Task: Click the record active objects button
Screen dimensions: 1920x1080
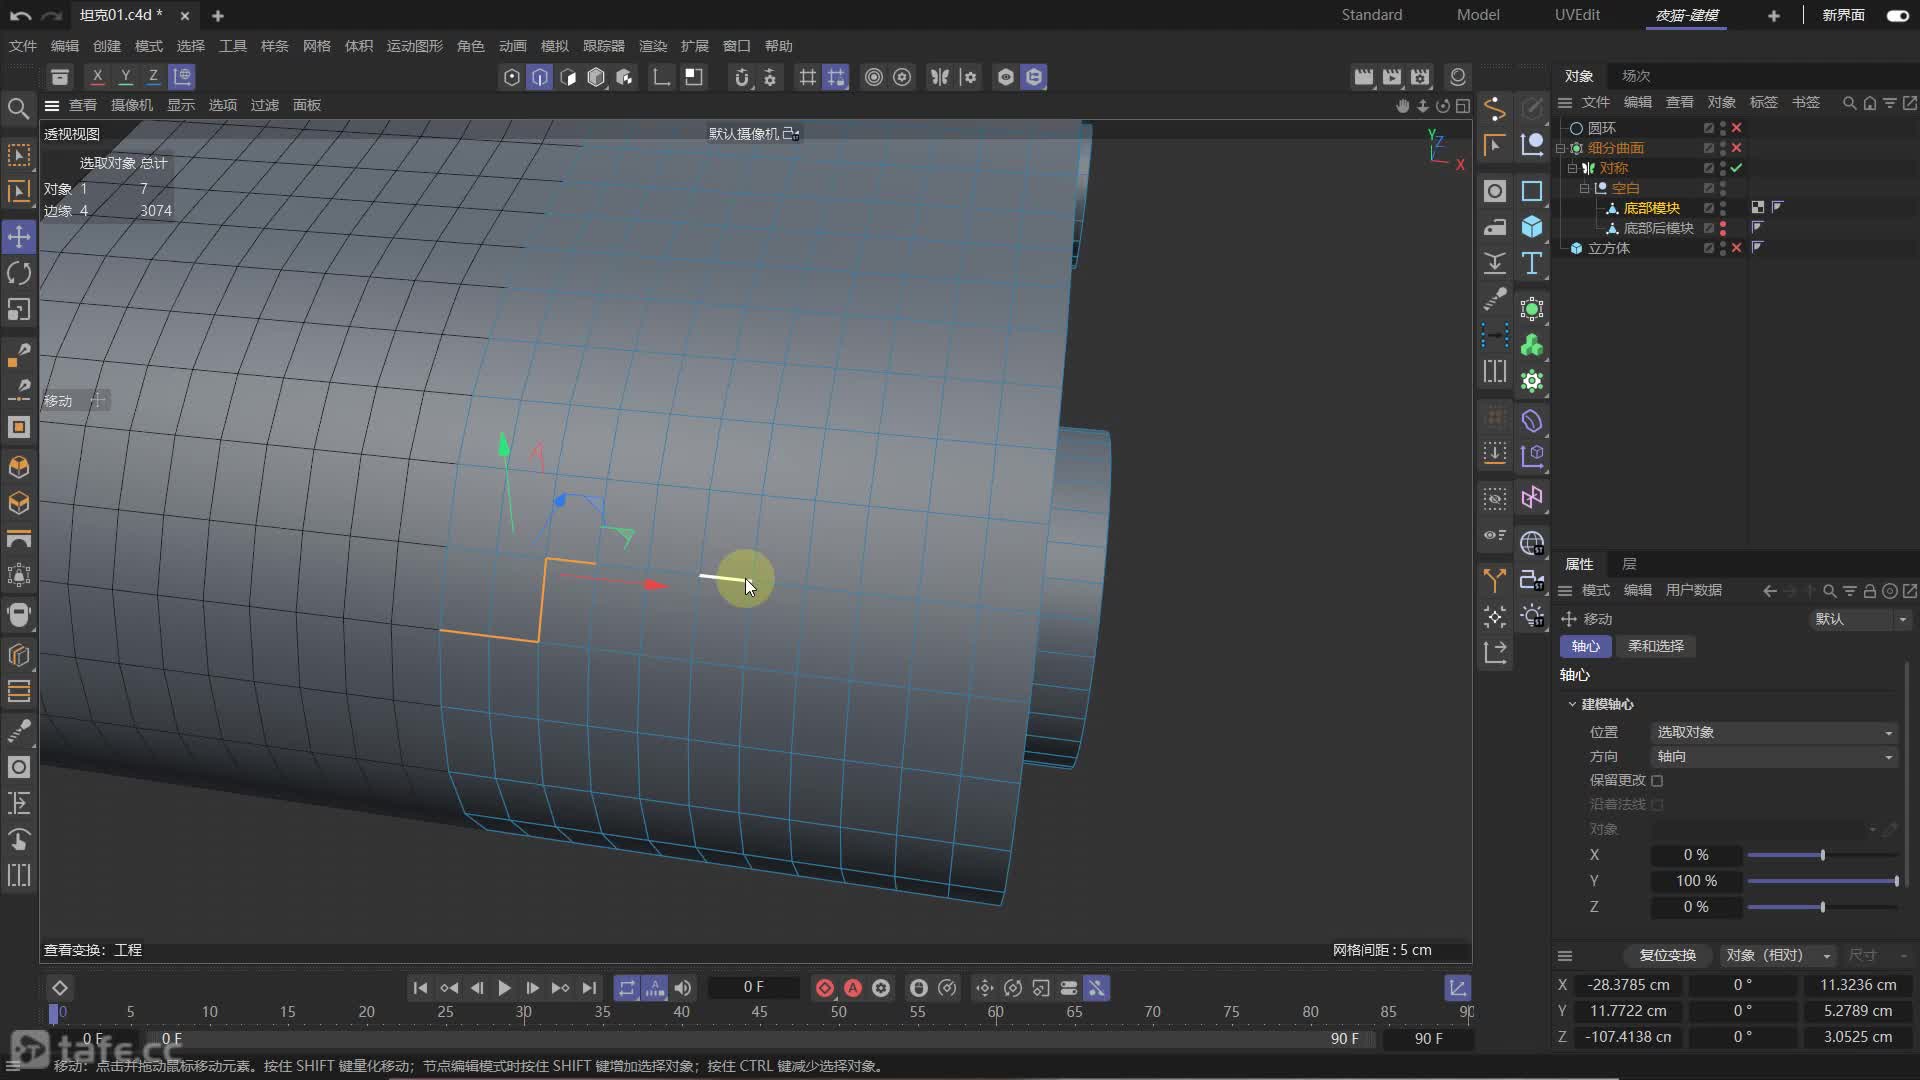Action: click(825, 988)
